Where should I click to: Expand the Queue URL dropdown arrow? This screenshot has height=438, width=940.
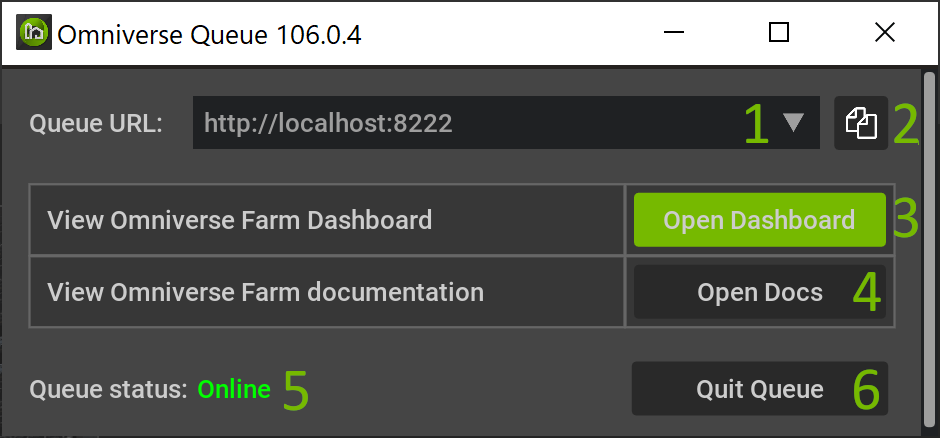[794, 122]
